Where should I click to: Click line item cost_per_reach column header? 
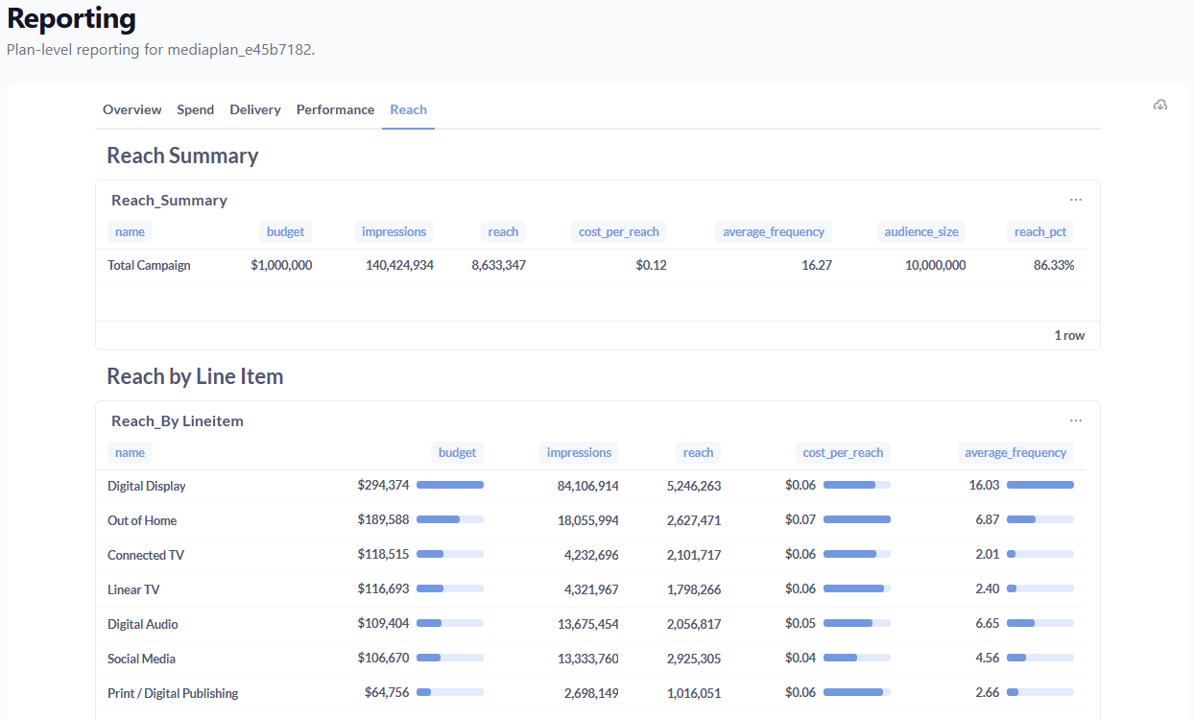coord(842,452)
